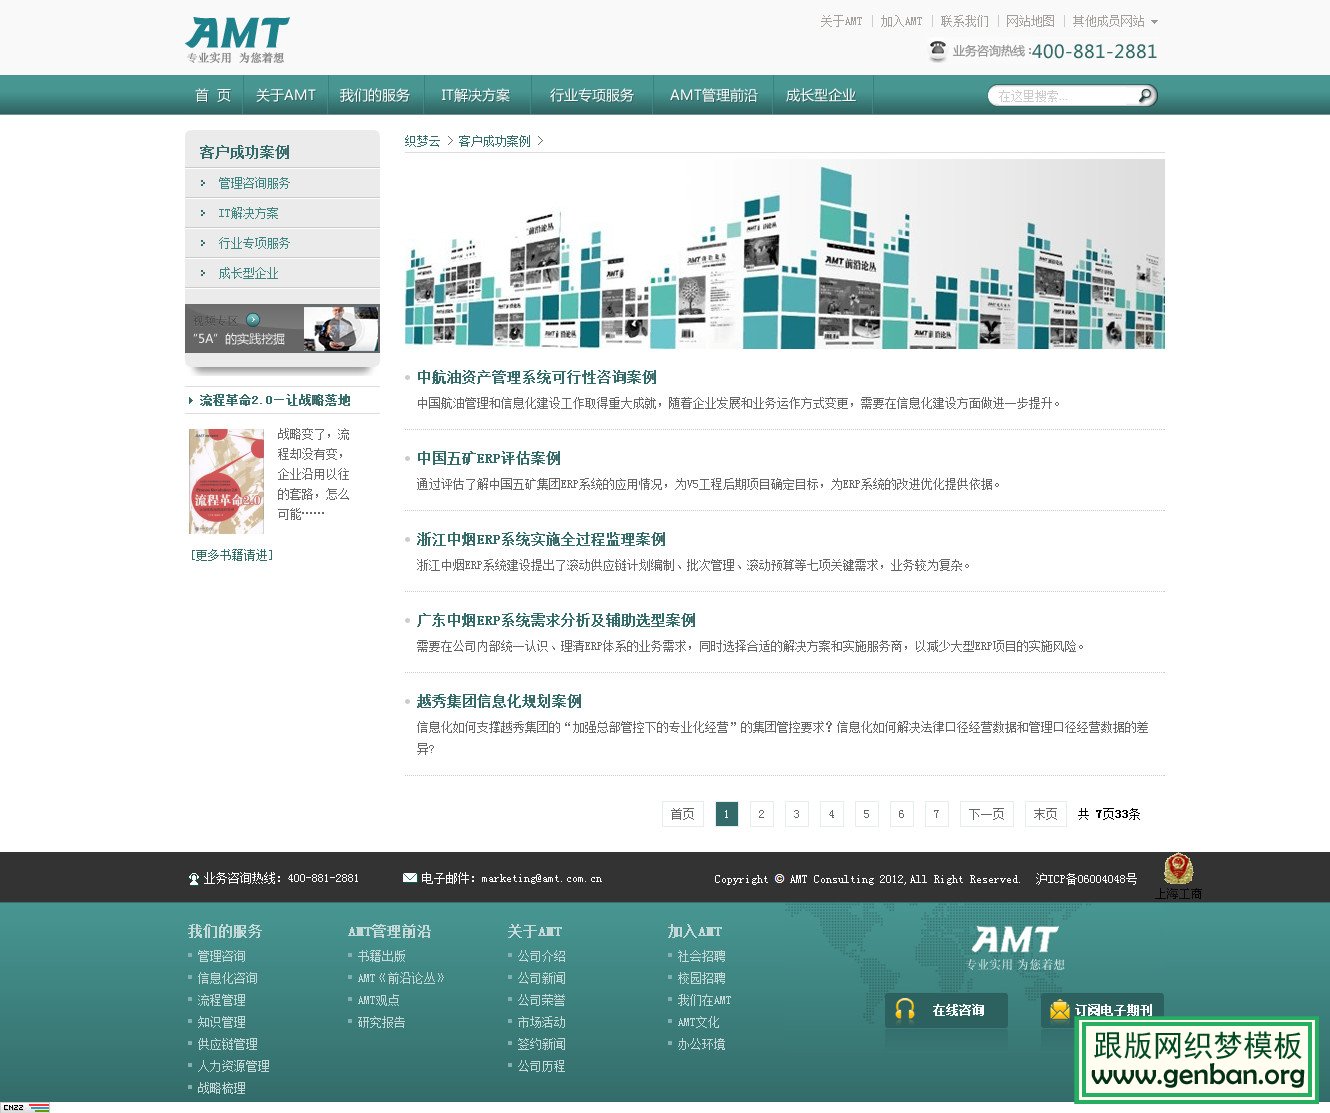Open the 中国五矿ERP评估案例 article
This screenshot has height=1113, width=1330.
point(489,458)
